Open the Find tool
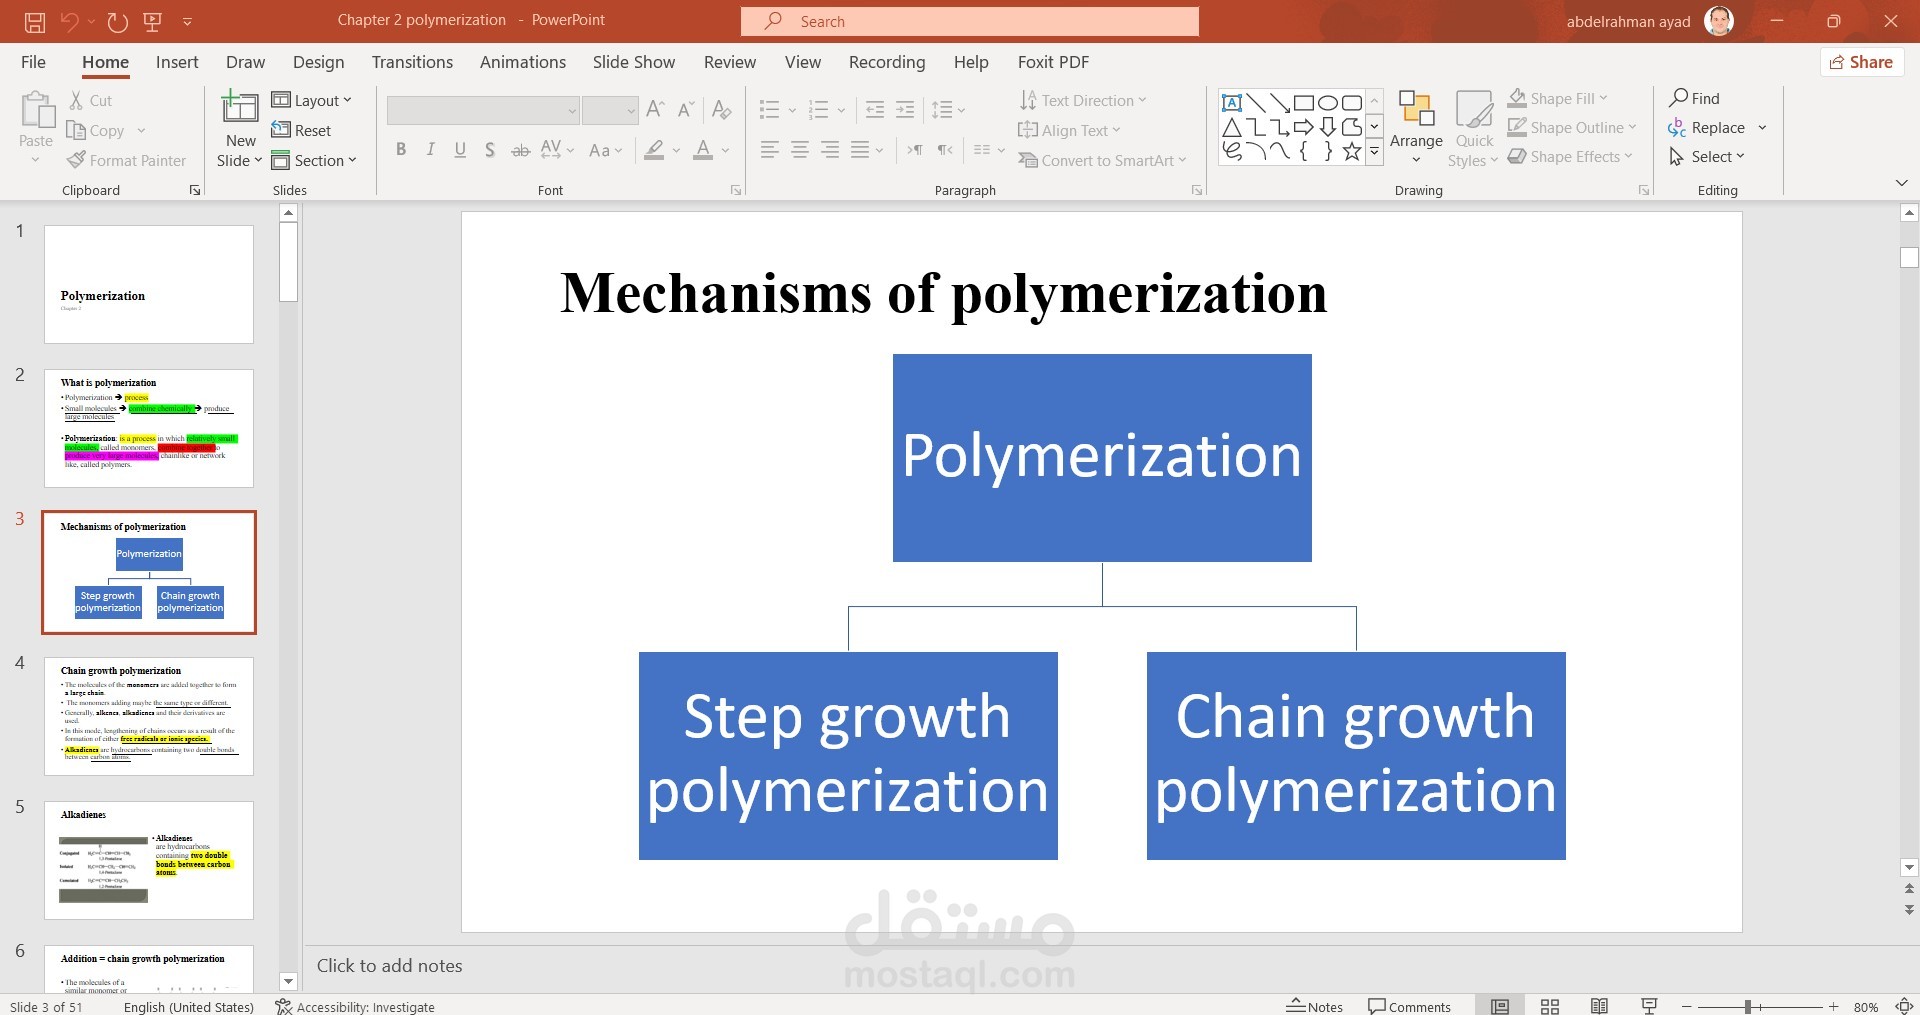The image size is (1920, 1015). tap(1696, 98)
